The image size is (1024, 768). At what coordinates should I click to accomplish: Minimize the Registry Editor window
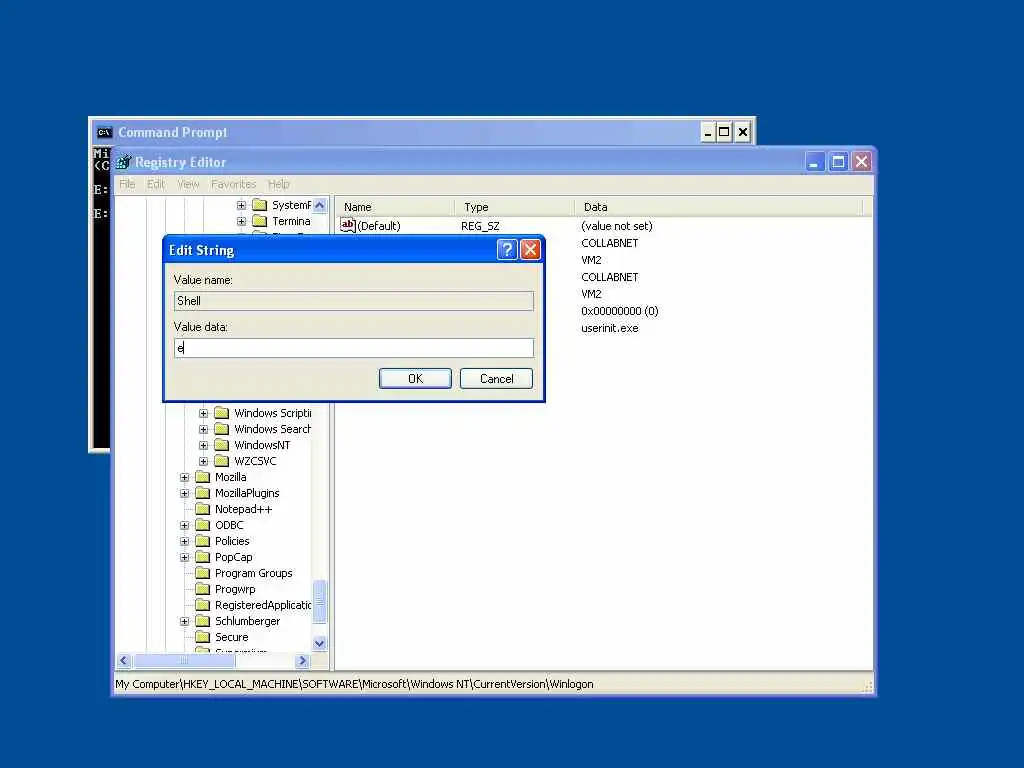point(814,161)
